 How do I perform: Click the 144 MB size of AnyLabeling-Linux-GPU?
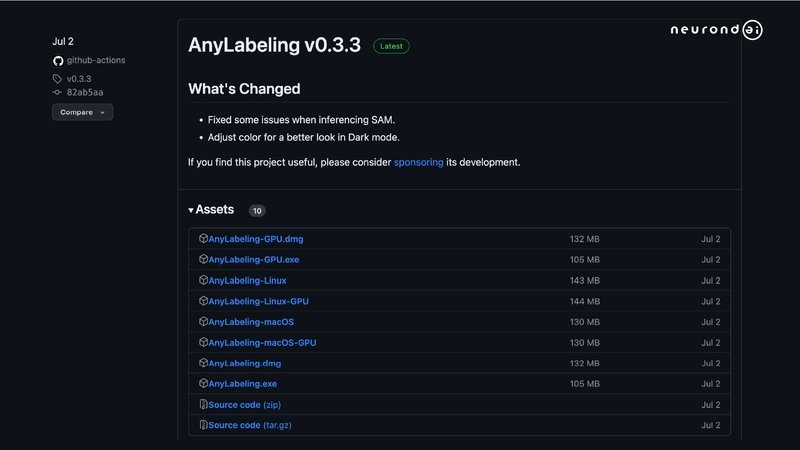coord(585,302)
